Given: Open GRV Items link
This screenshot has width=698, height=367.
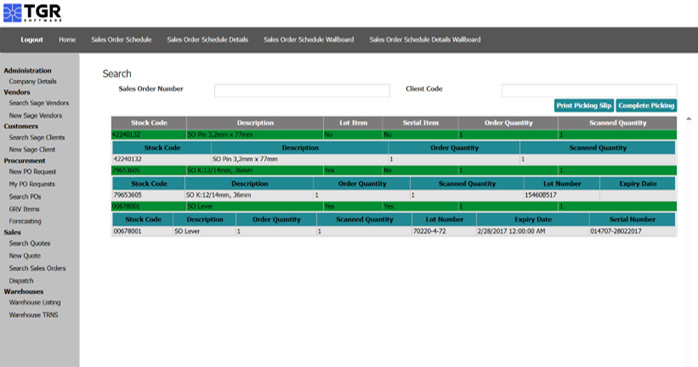Looking at the screenshot, I should pos(24,209).
